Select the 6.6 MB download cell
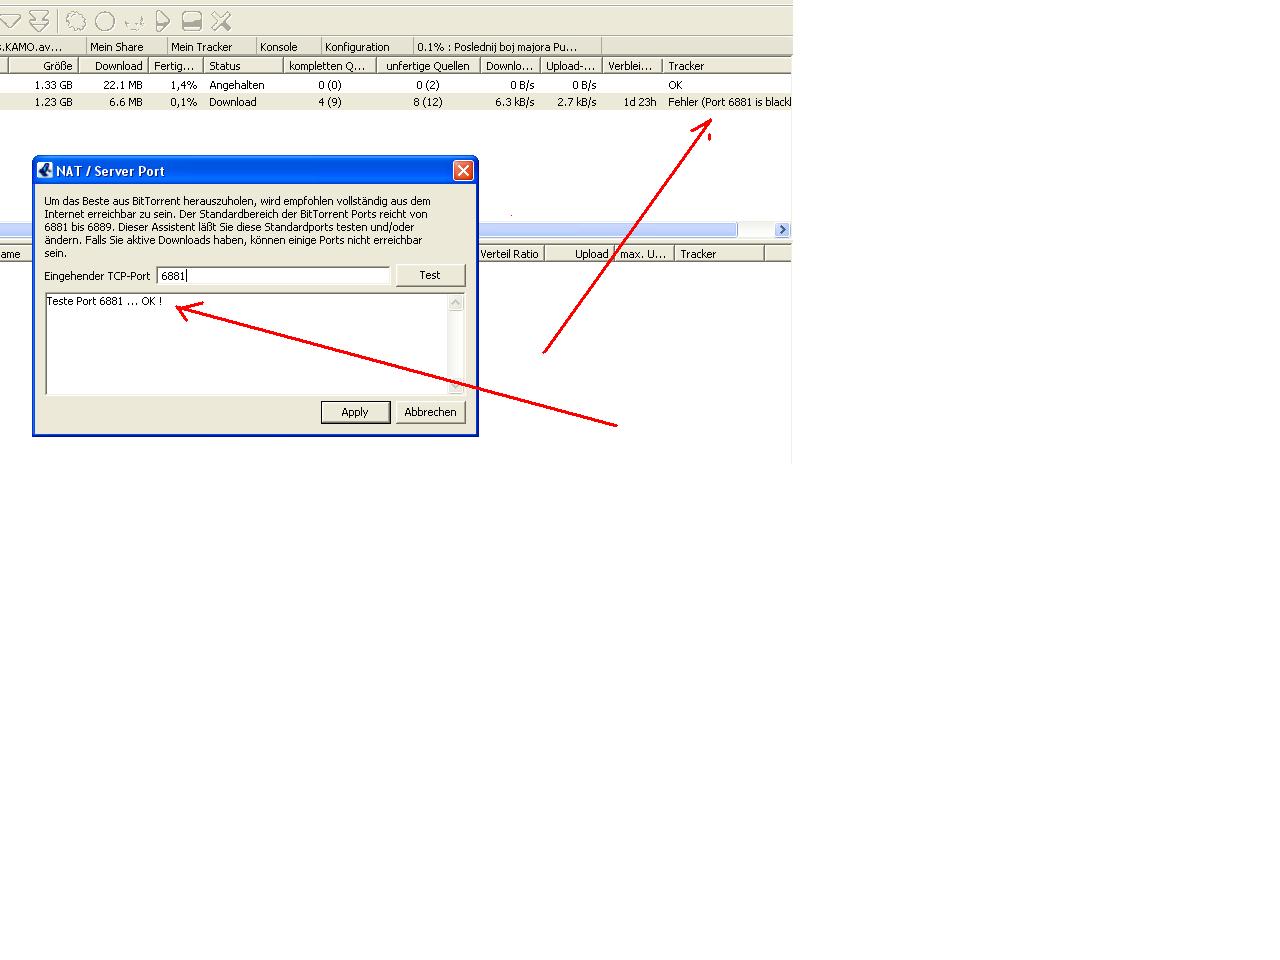Image resolution: width=1280 pixels, height=960 pixels. coord(126,102)
